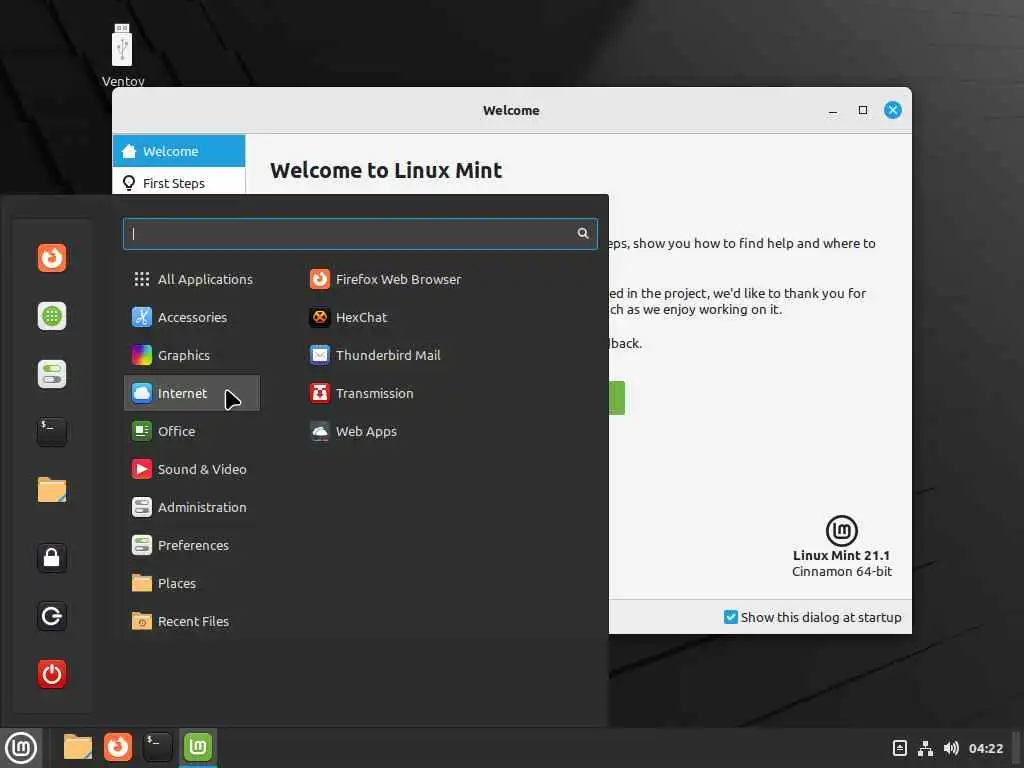Uncheck Show this dialog at startup
The height and width of the screenshot is (768, 1024).
(x=731, y=617)
